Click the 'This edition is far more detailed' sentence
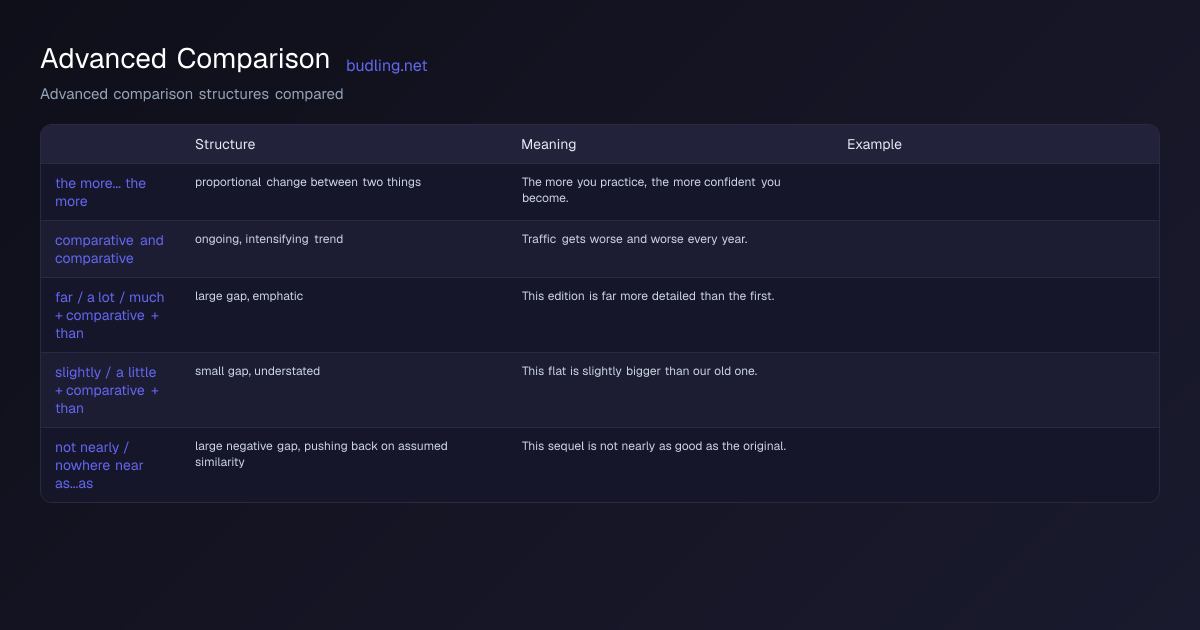Image resolution: width=1200 pixels, height=630 pixels. coord(648,296)
